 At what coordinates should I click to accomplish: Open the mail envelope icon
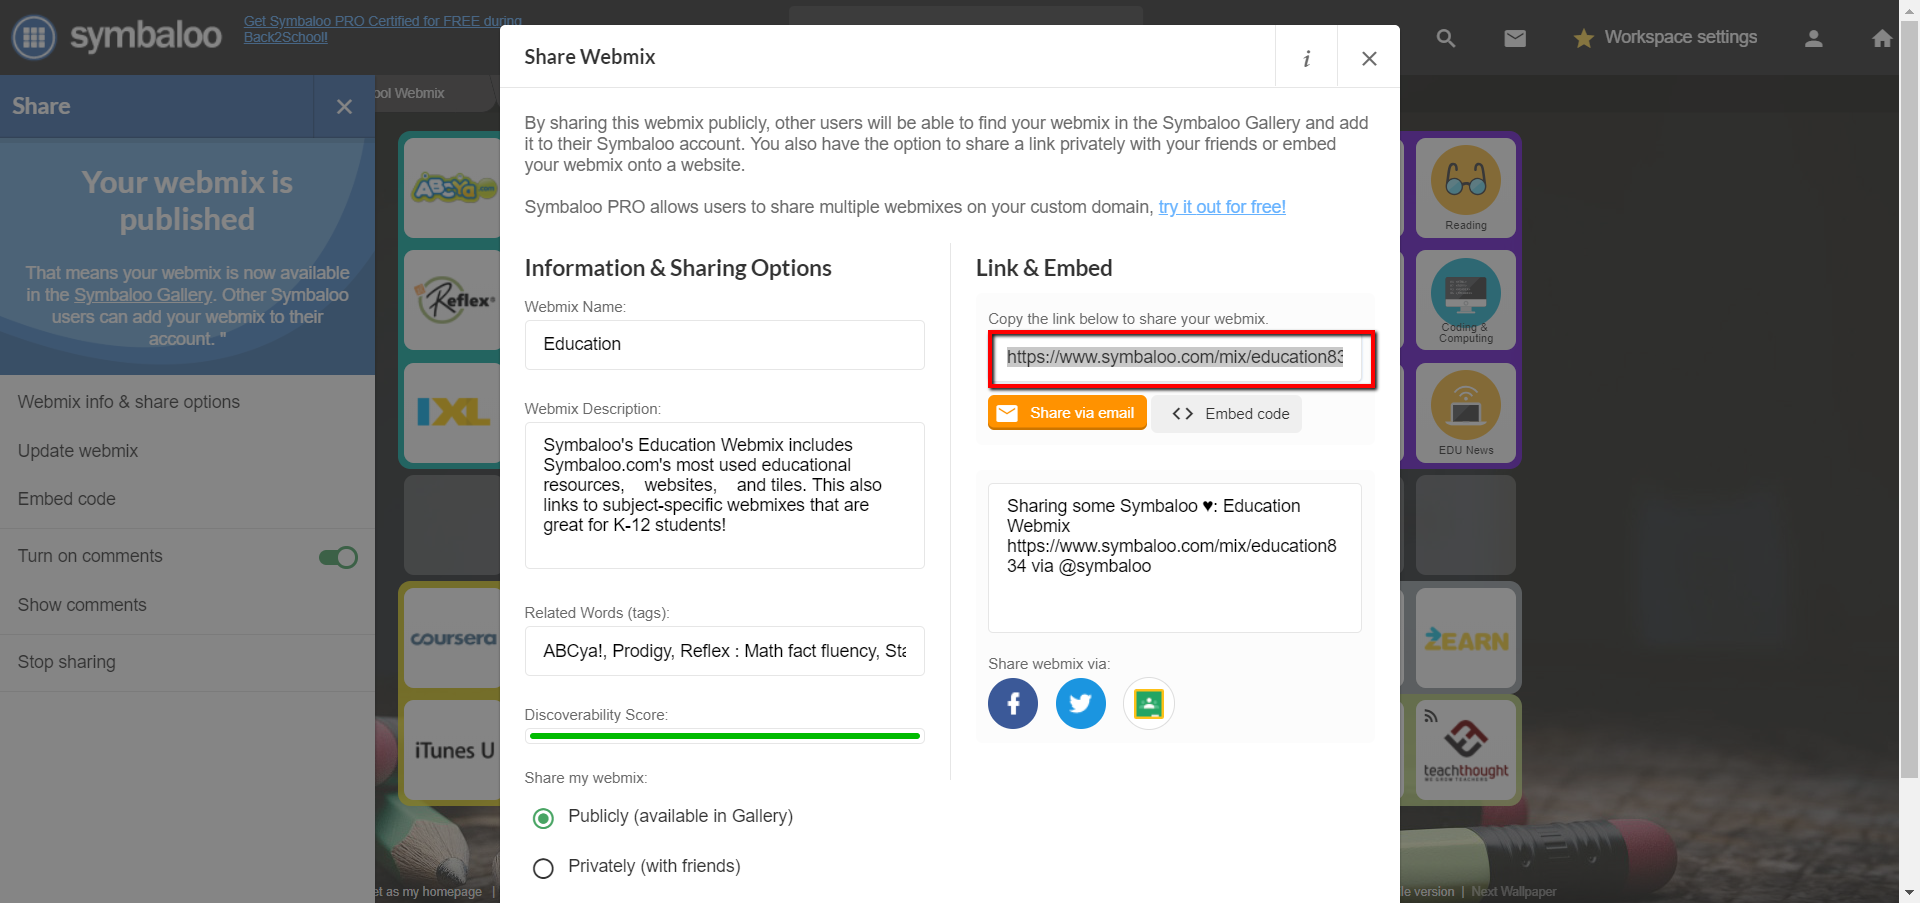pyautogui.click(x=1515, y=38)
